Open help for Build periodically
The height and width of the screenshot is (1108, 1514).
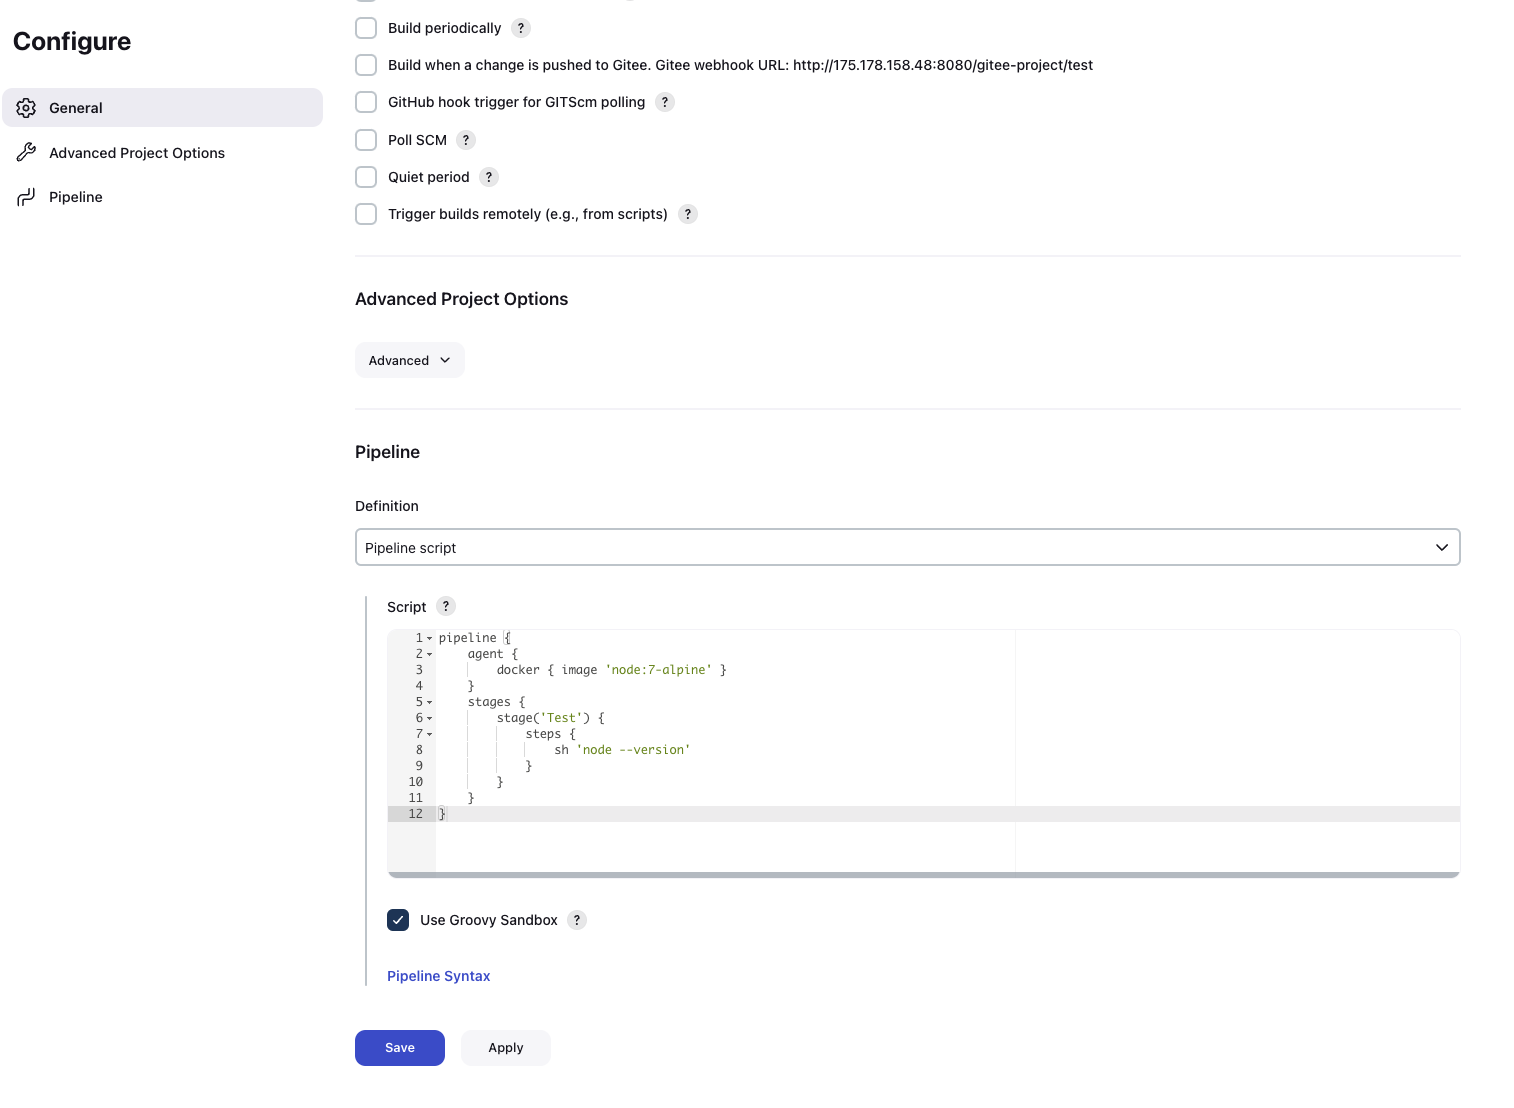click(x=521, y=28)
